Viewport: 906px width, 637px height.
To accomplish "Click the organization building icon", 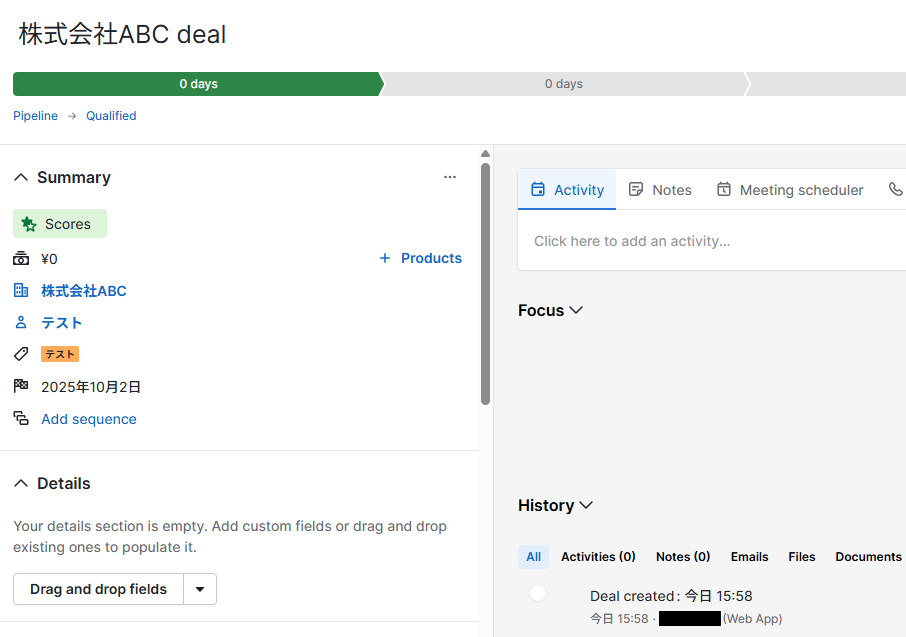I will tap(21, 290).
